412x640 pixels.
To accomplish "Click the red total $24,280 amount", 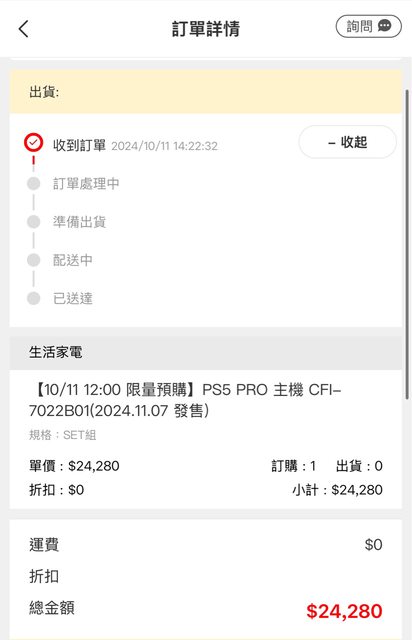I will (x=344, y=611).
